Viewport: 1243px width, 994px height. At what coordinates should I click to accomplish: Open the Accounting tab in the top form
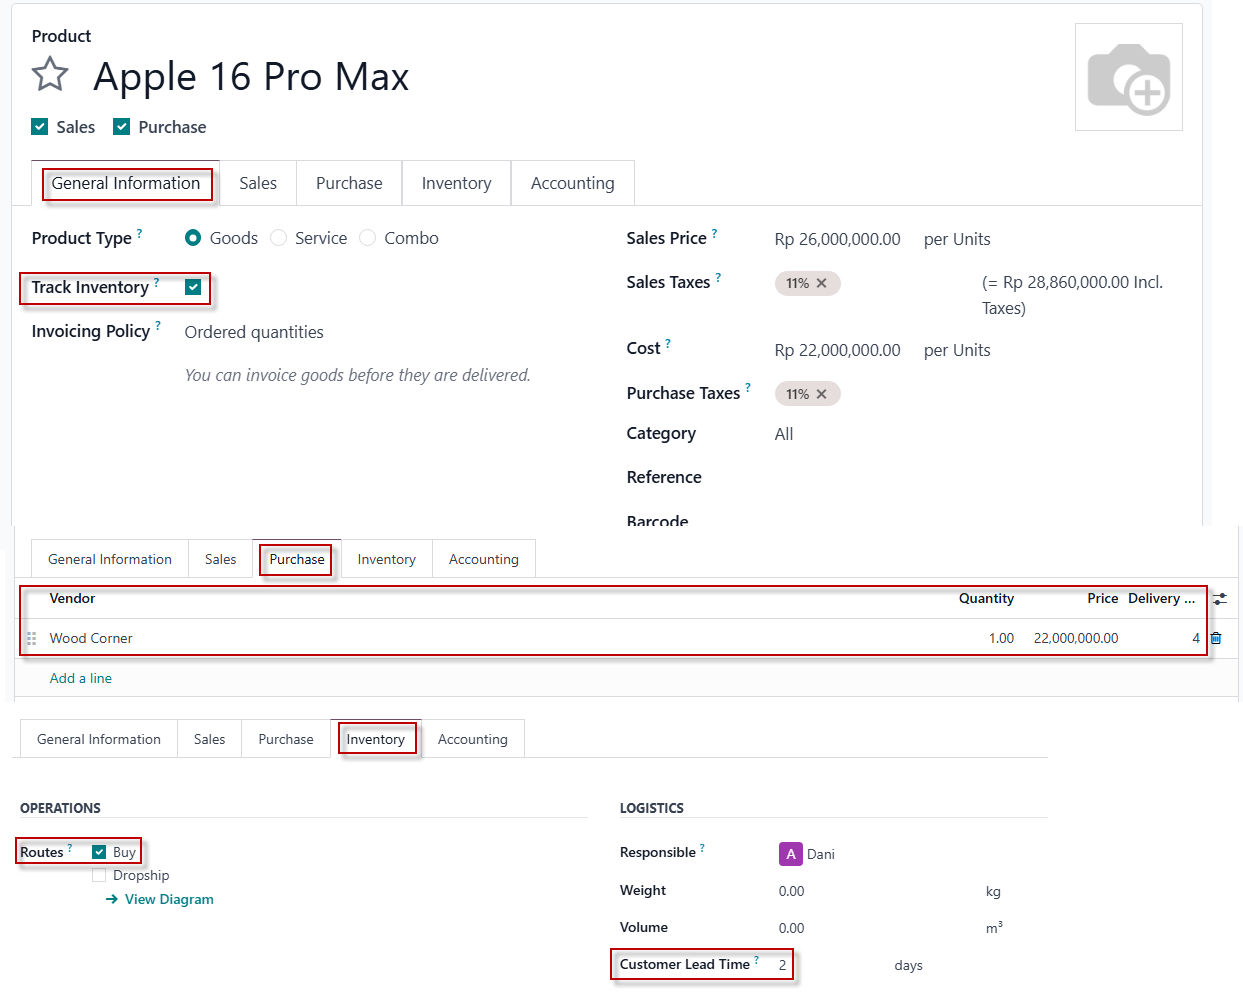573,183
